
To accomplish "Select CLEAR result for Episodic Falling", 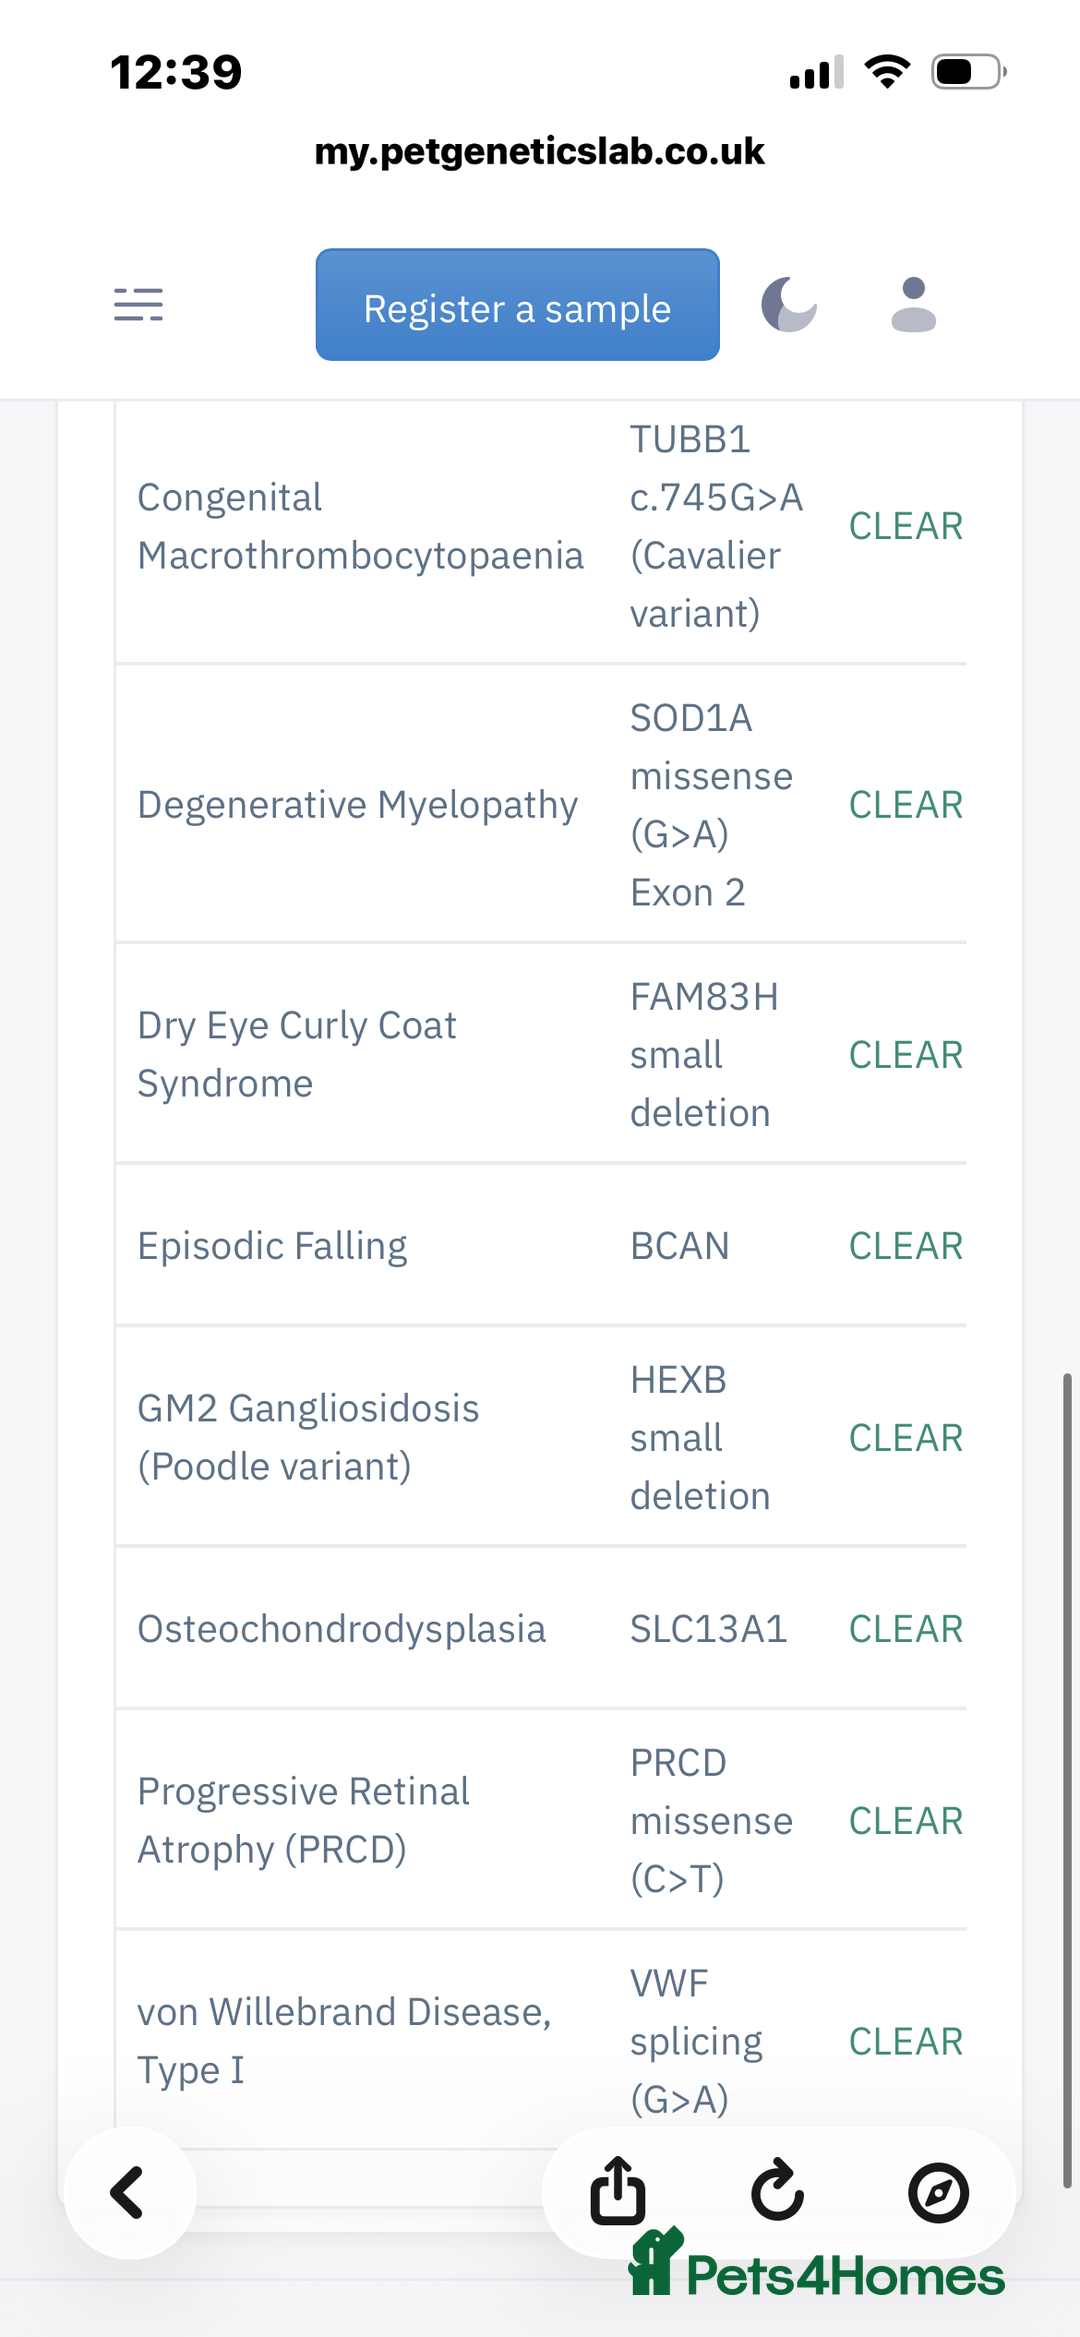I will pyautogui.click(x=905, y=1246).
